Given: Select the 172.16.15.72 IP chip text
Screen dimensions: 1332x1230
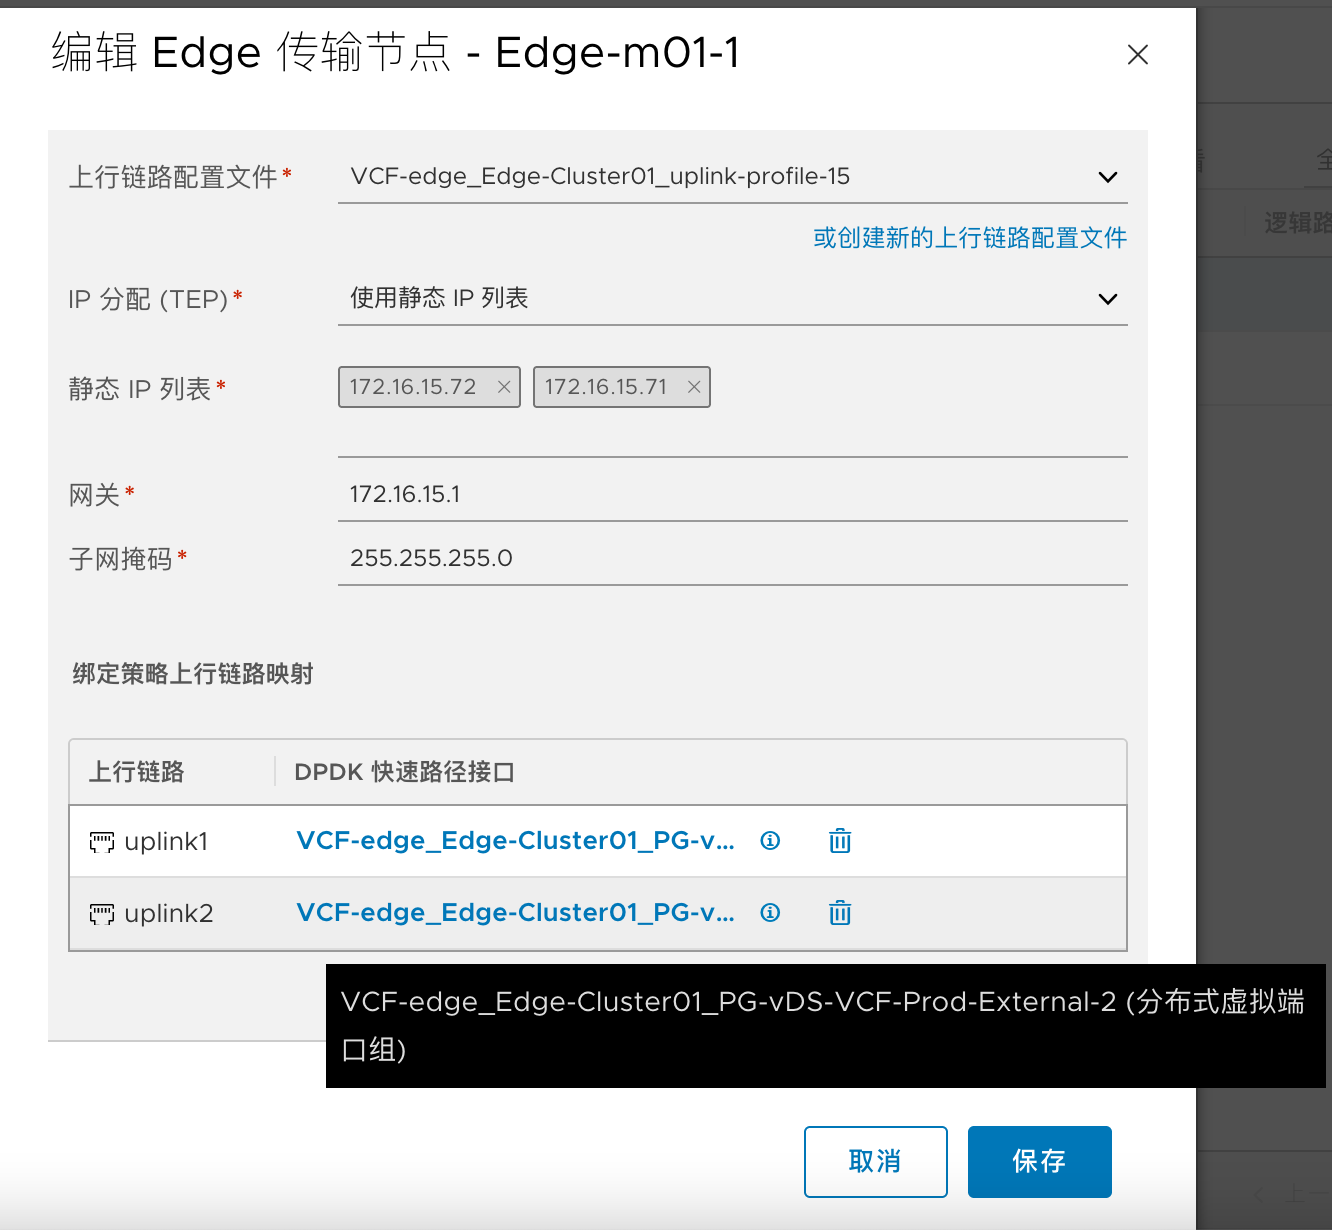Looking at the screenshot, I should pyautogui.click(x=413, y=387).
